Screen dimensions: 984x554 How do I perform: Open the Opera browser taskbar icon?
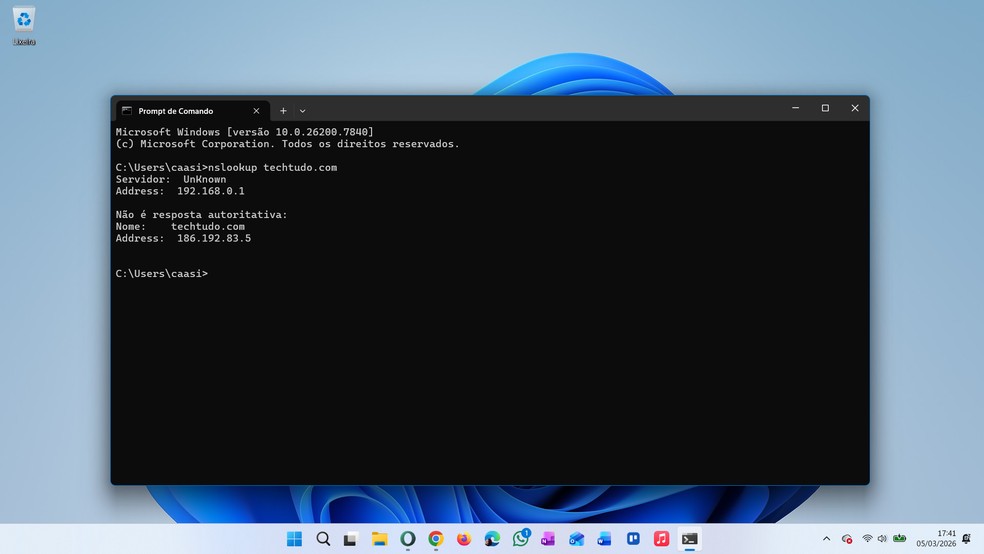408,539
